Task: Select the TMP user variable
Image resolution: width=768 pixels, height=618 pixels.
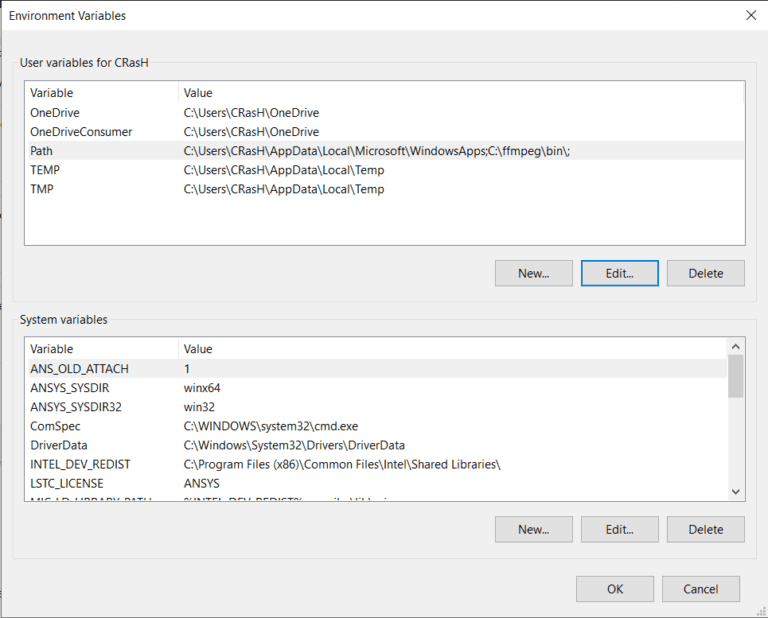Action: [x=42, y=189]
